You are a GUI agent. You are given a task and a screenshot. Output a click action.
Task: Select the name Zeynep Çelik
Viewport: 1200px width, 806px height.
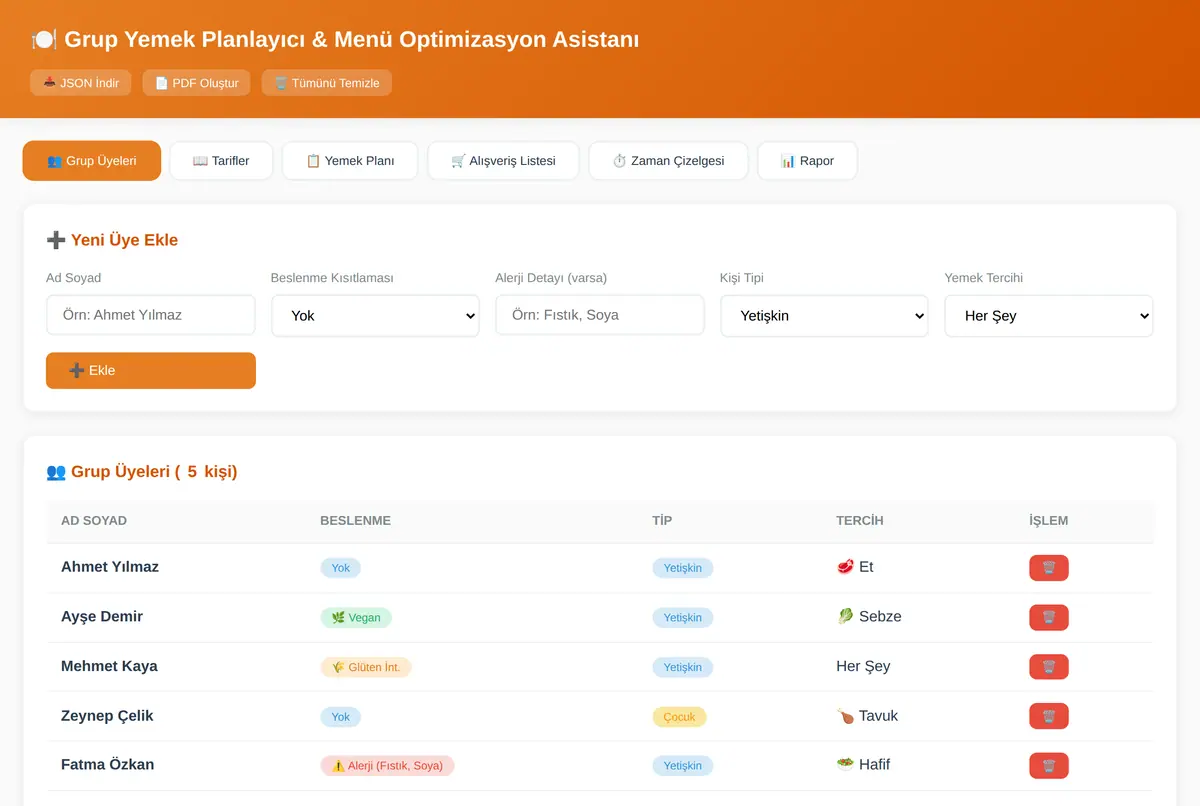(x=107, y=716)
